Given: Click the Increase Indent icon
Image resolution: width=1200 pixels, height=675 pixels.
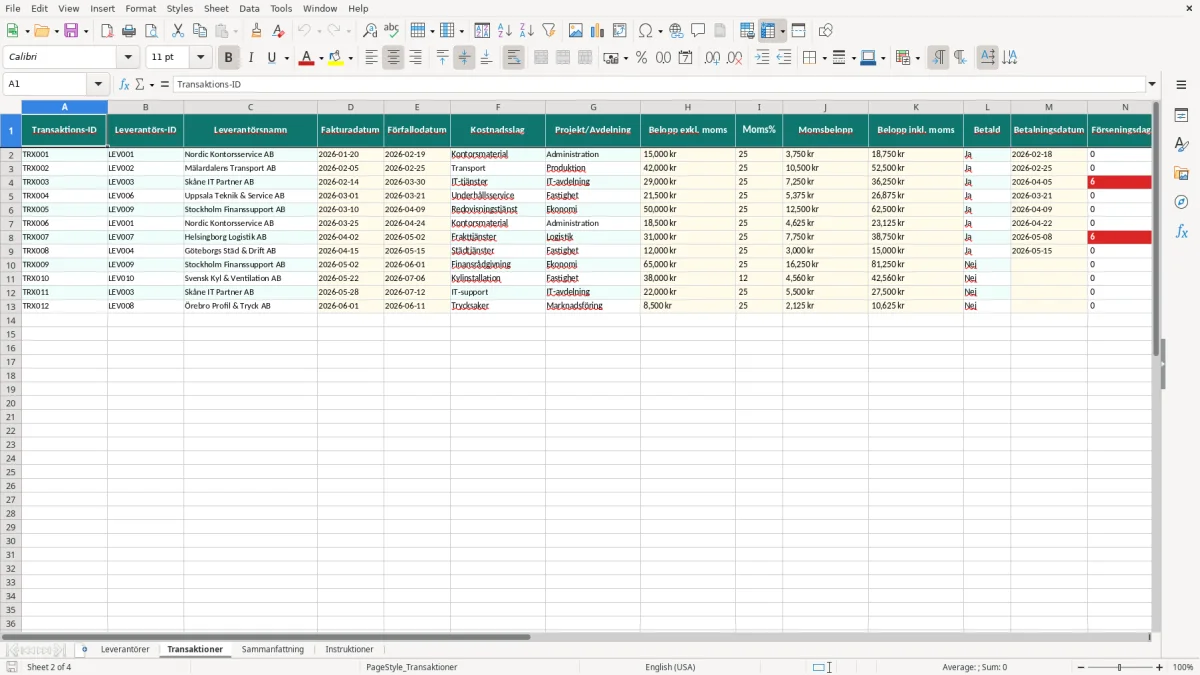Looking at the screenshot, I should click(762, 58).
